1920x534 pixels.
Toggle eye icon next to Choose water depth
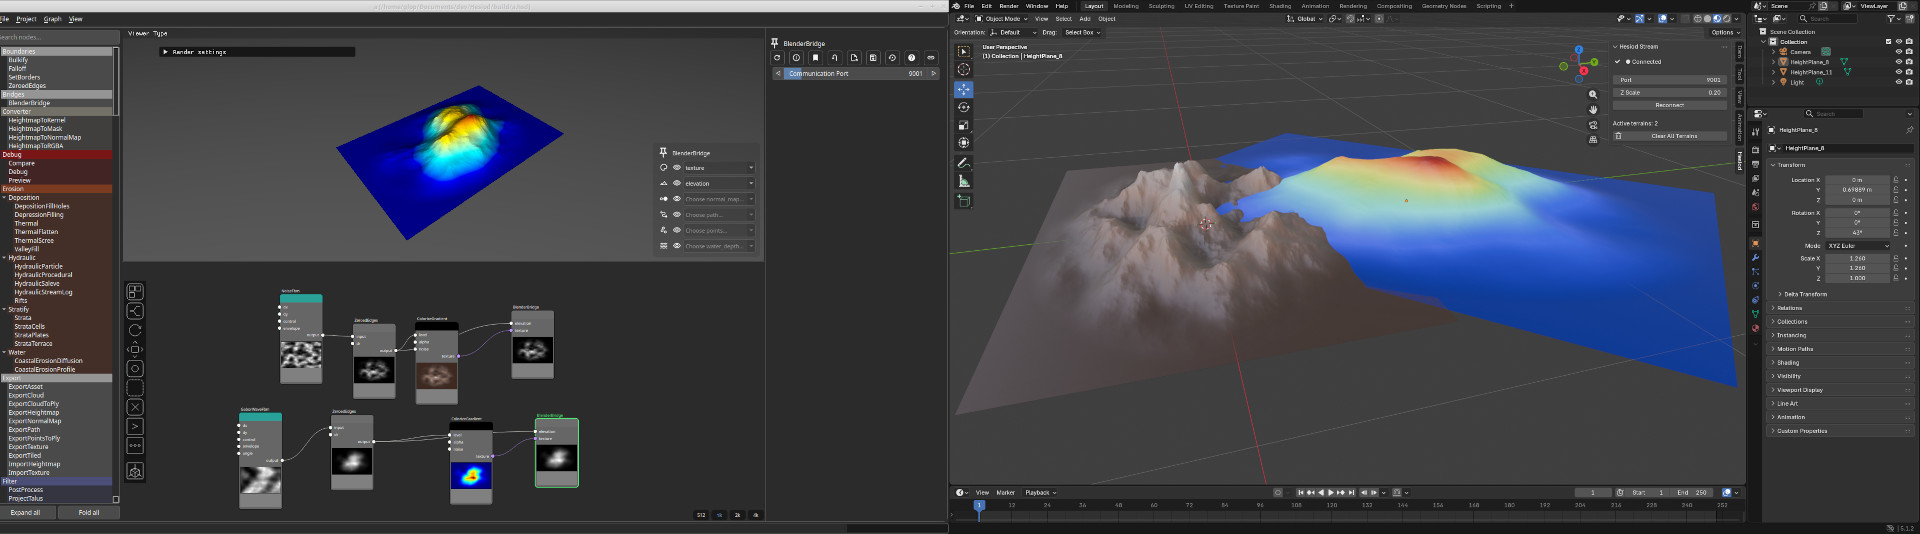[x=677, y=246]
